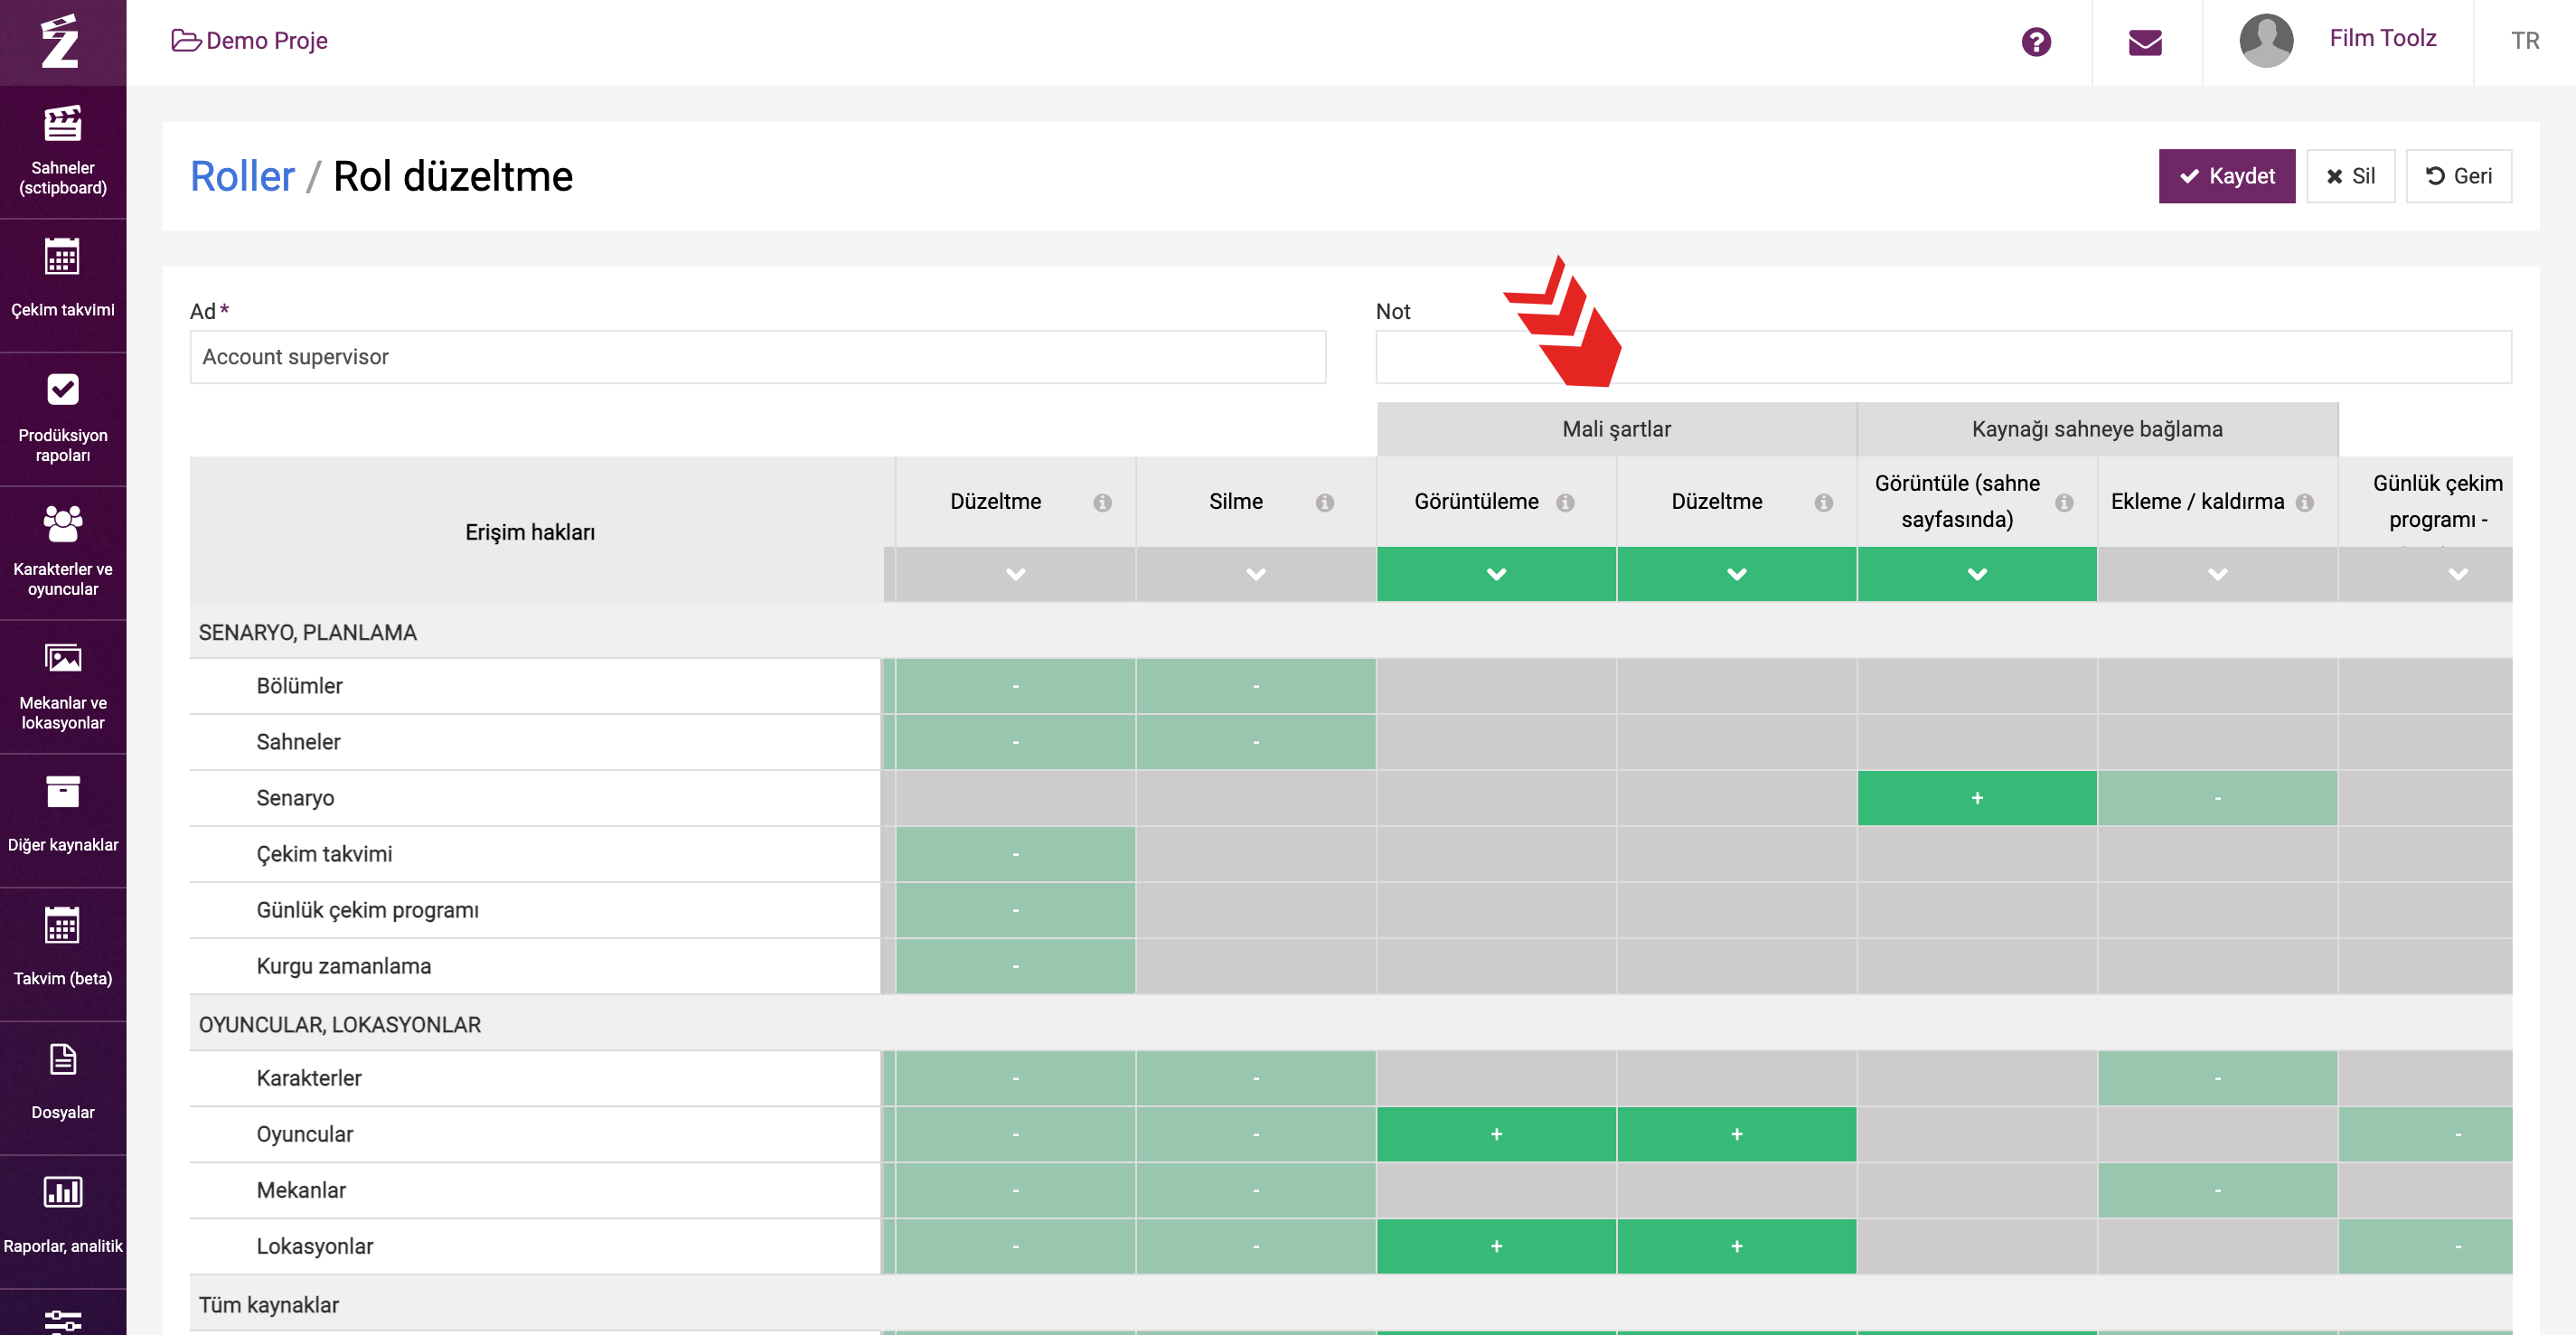The image size is (2576, 1335).
Task: Open Raporlar, analitik in sidebar
Action: (x=63, y=1223)
